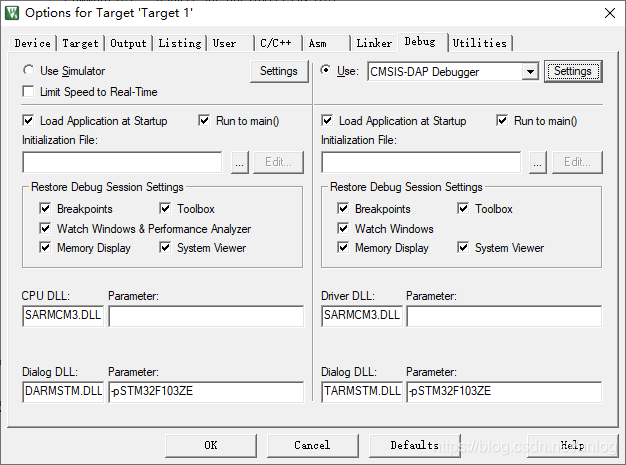Open CMSIS-DAP Debugger Settings

pos(573,71)
